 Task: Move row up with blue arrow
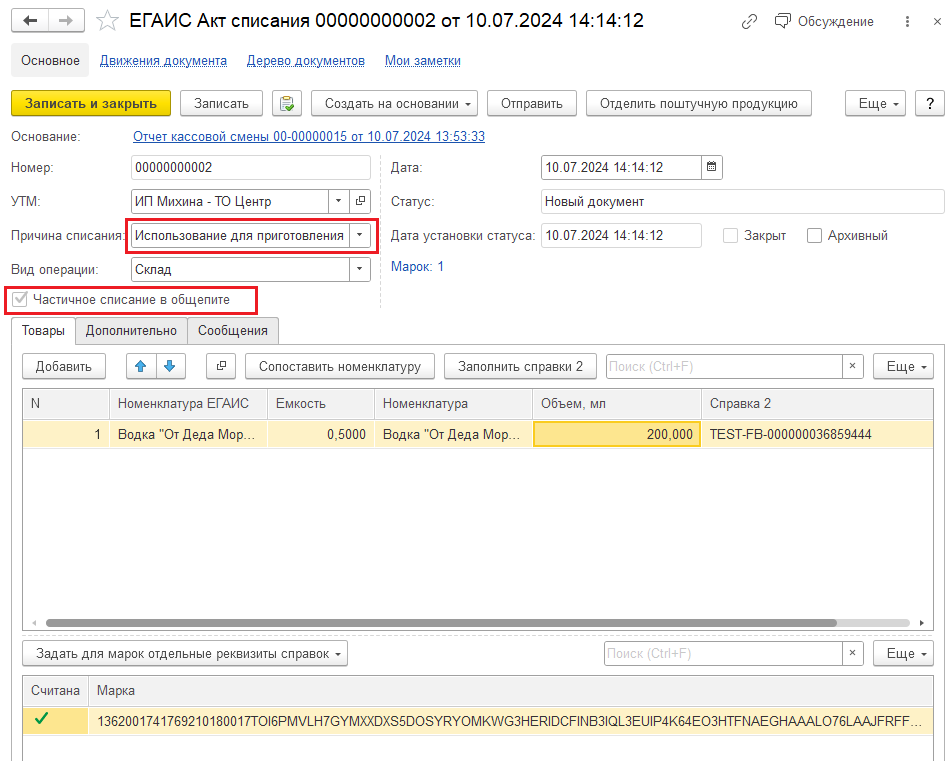click(140, 366)
